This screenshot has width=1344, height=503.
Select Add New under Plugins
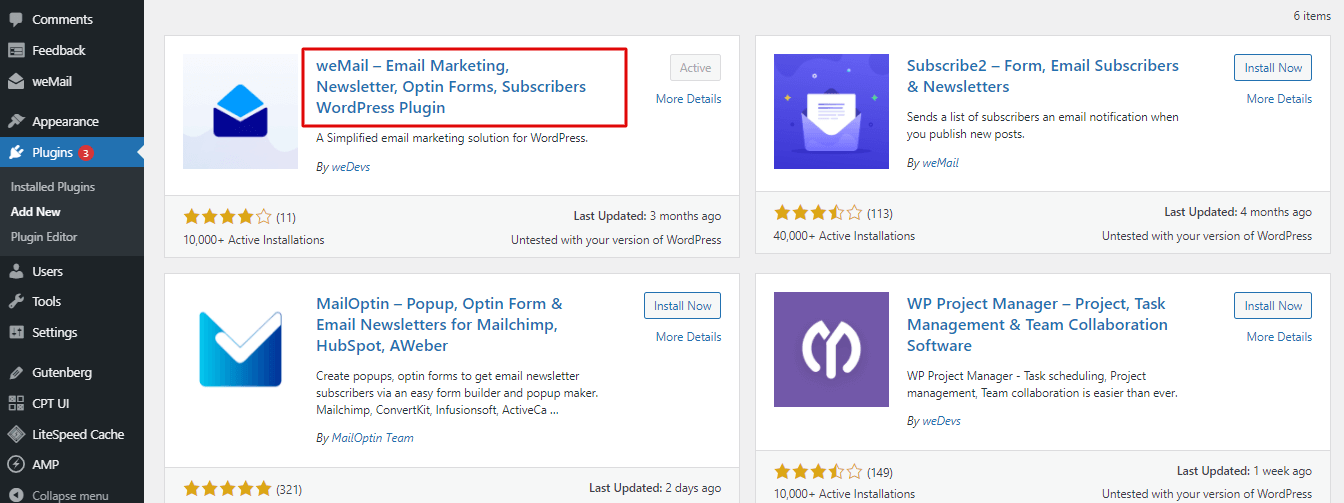(36, 212)
